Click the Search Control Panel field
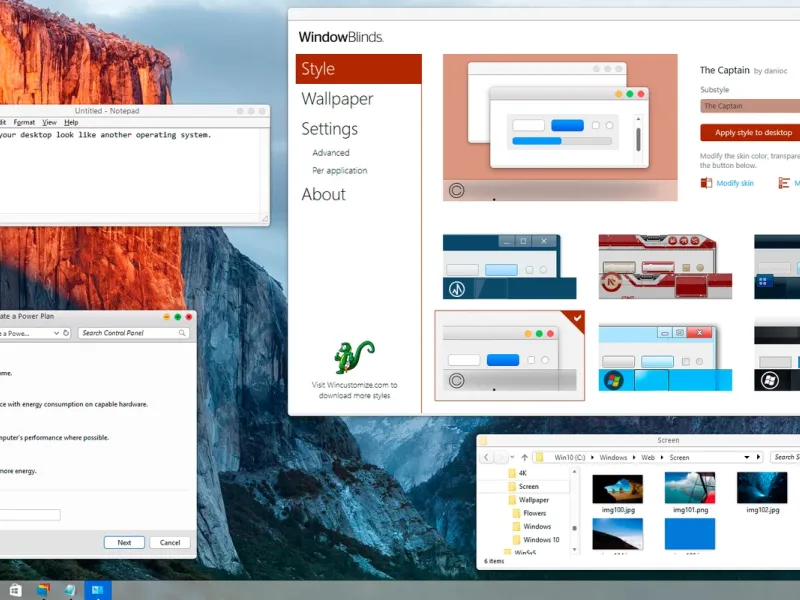 click(x=133, y=333)
